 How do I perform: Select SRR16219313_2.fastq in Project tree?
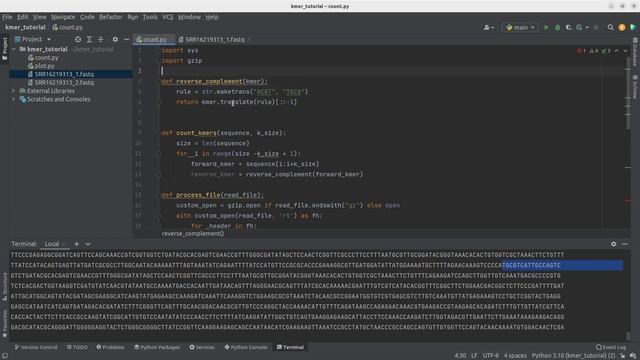point(64,82)
